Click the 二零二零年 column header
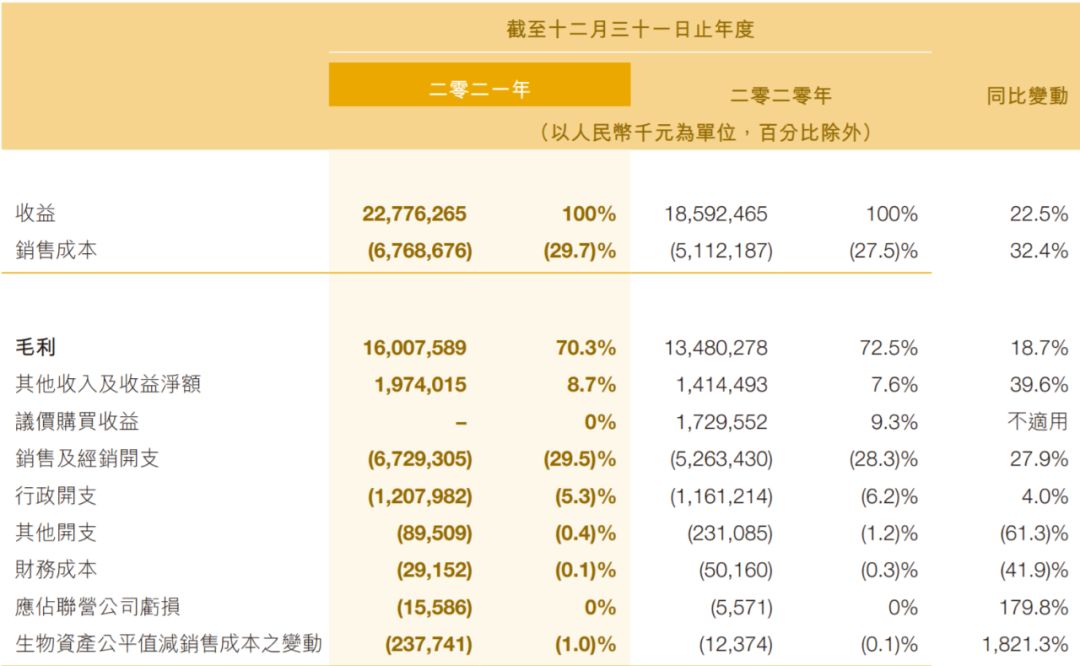Image resolution: width=1080 pixels, height=666 pixels. (781, 95)
